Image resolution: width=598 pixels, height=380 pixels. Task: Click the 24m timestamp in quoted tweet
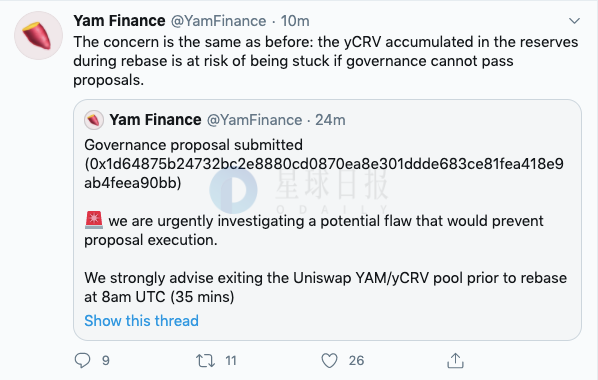click(330, 120)
